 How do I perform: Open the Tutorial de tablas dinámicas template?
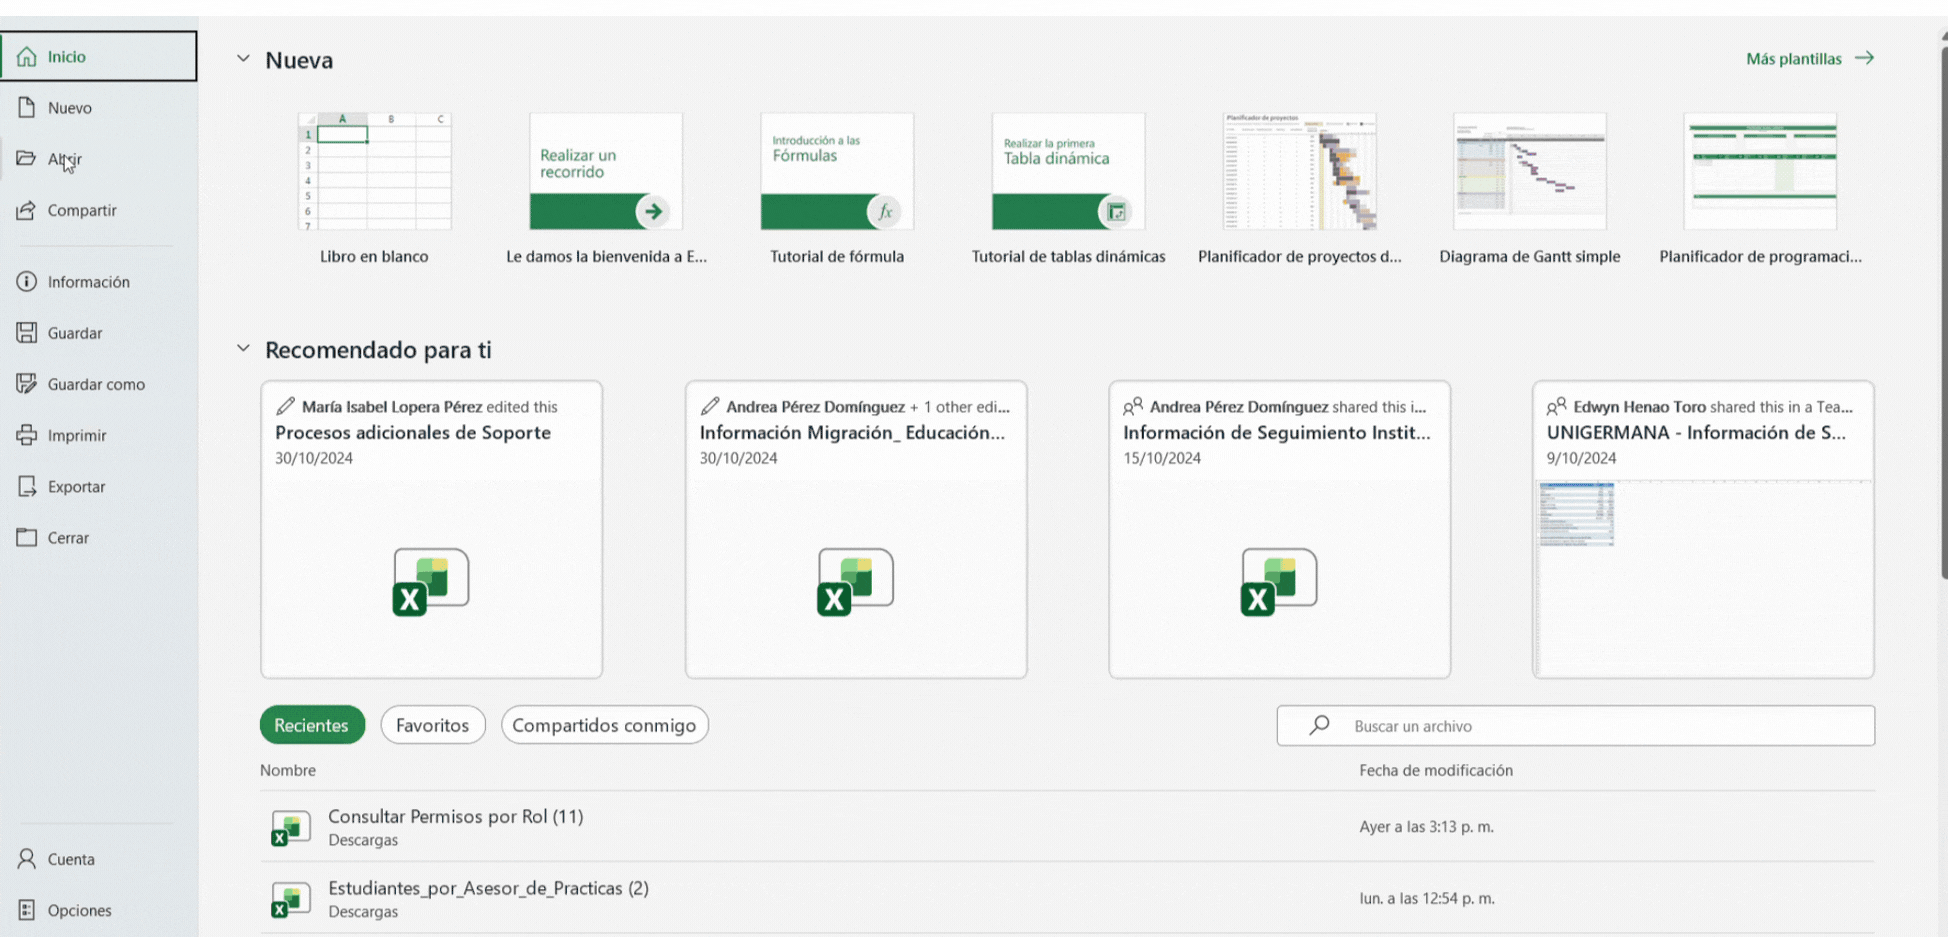pos(1068,190)
